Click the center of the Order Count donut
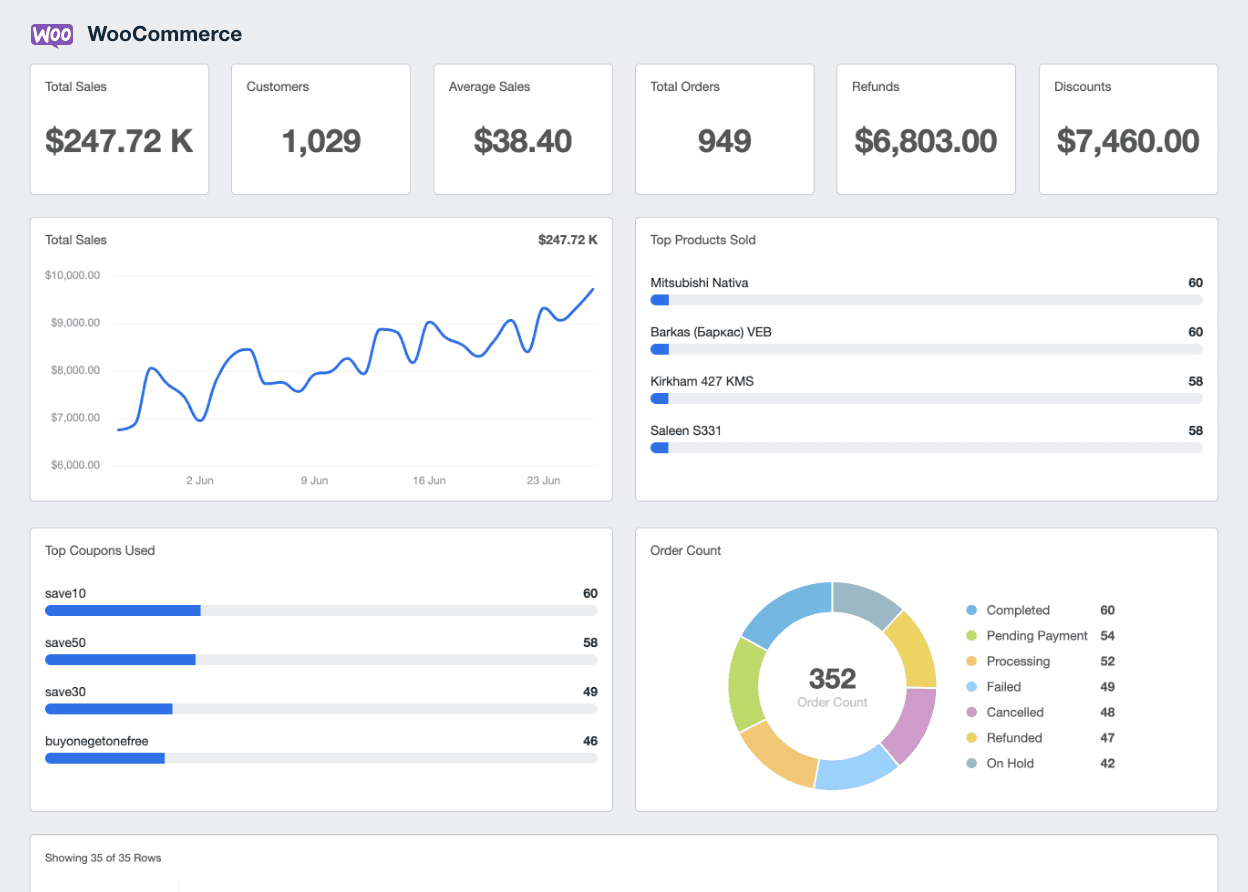Image resolution: width=1248 pixels, height=892 pixels. point(833,685)
